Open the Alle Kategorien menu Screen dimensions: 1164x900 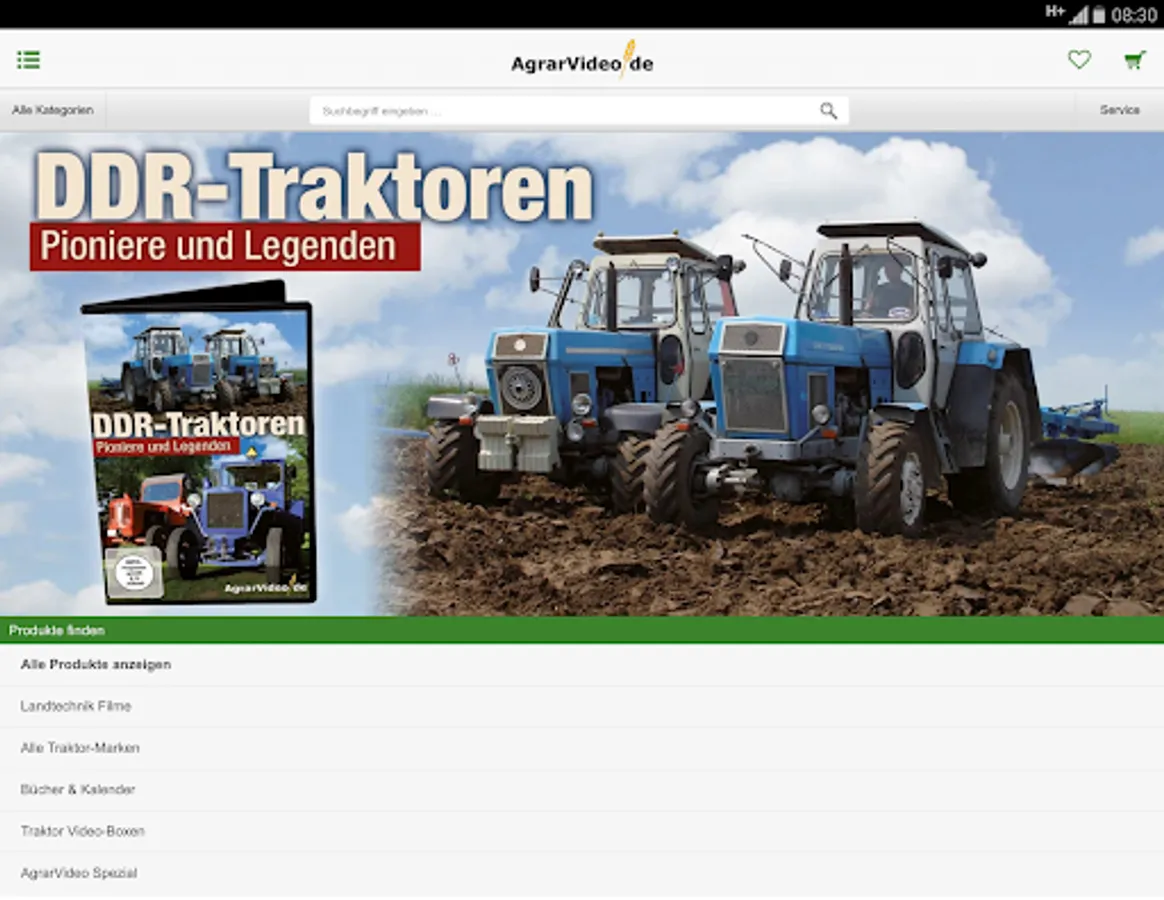click(x=53, y=110)
